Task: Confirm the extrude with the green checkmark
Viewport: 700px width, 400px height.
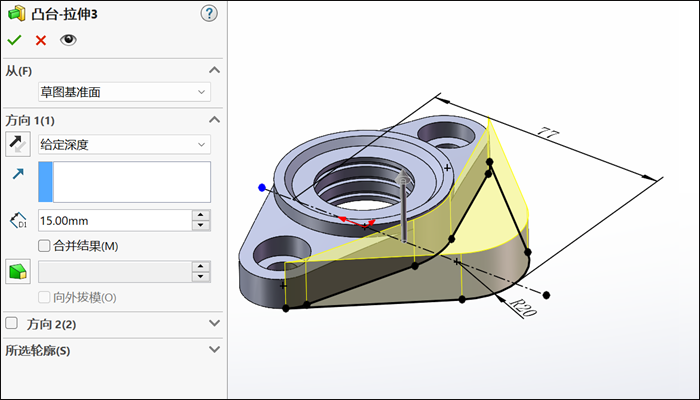Action: click(x=14, y=40)
